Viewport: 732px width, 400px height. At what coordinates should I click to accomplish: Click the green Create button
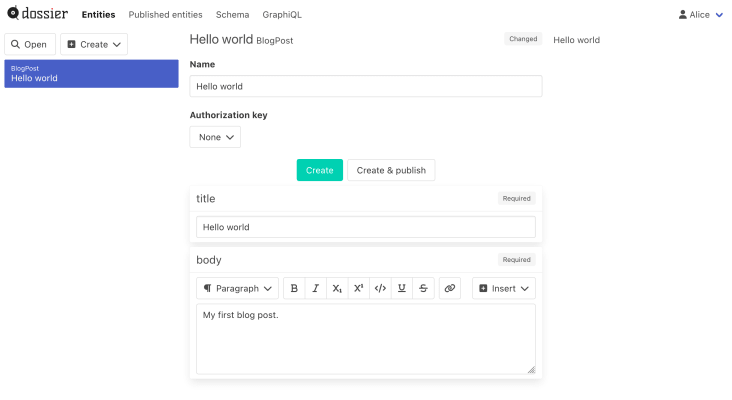coord(320,170)
